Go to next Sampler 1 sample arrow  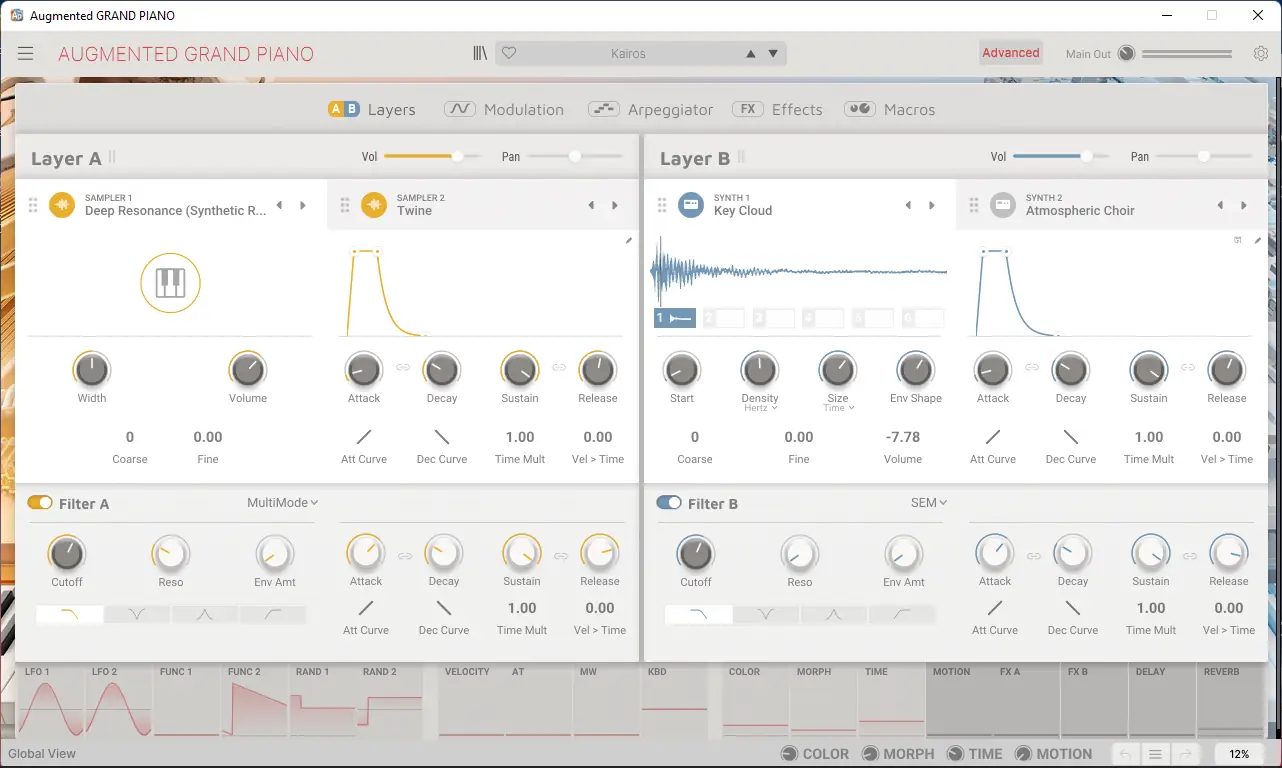(303, 205)
